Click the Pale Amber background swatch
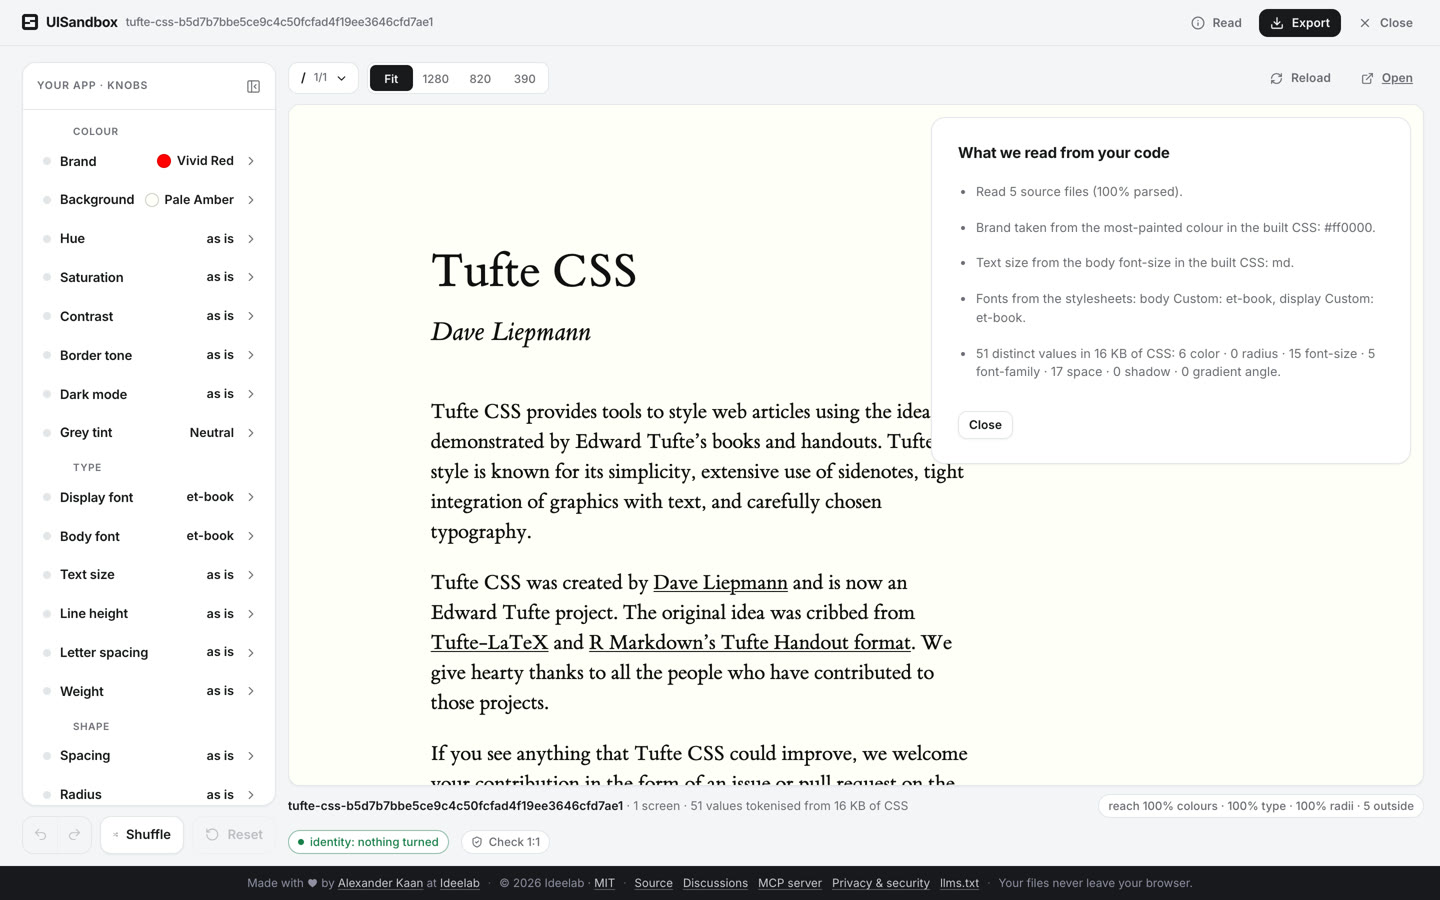The width and height of the screenshot is (1440, 900). [152, 200]
